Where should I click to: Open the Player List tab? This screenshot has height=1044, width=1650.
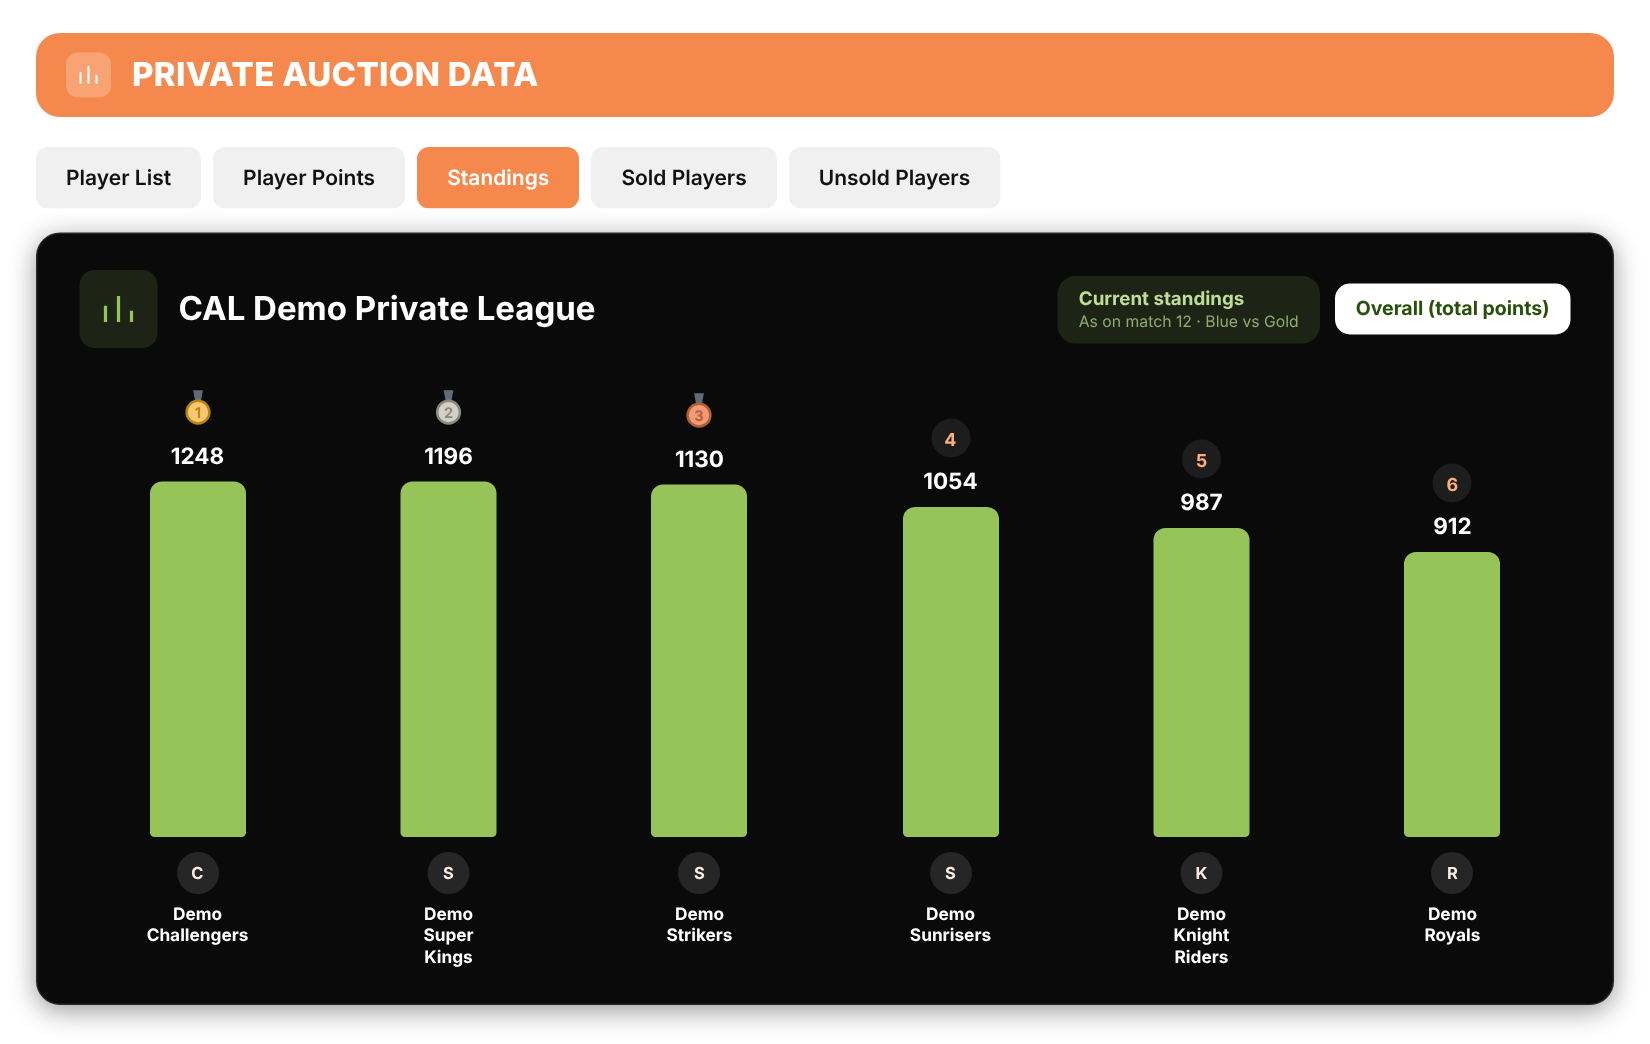point(118,178)
